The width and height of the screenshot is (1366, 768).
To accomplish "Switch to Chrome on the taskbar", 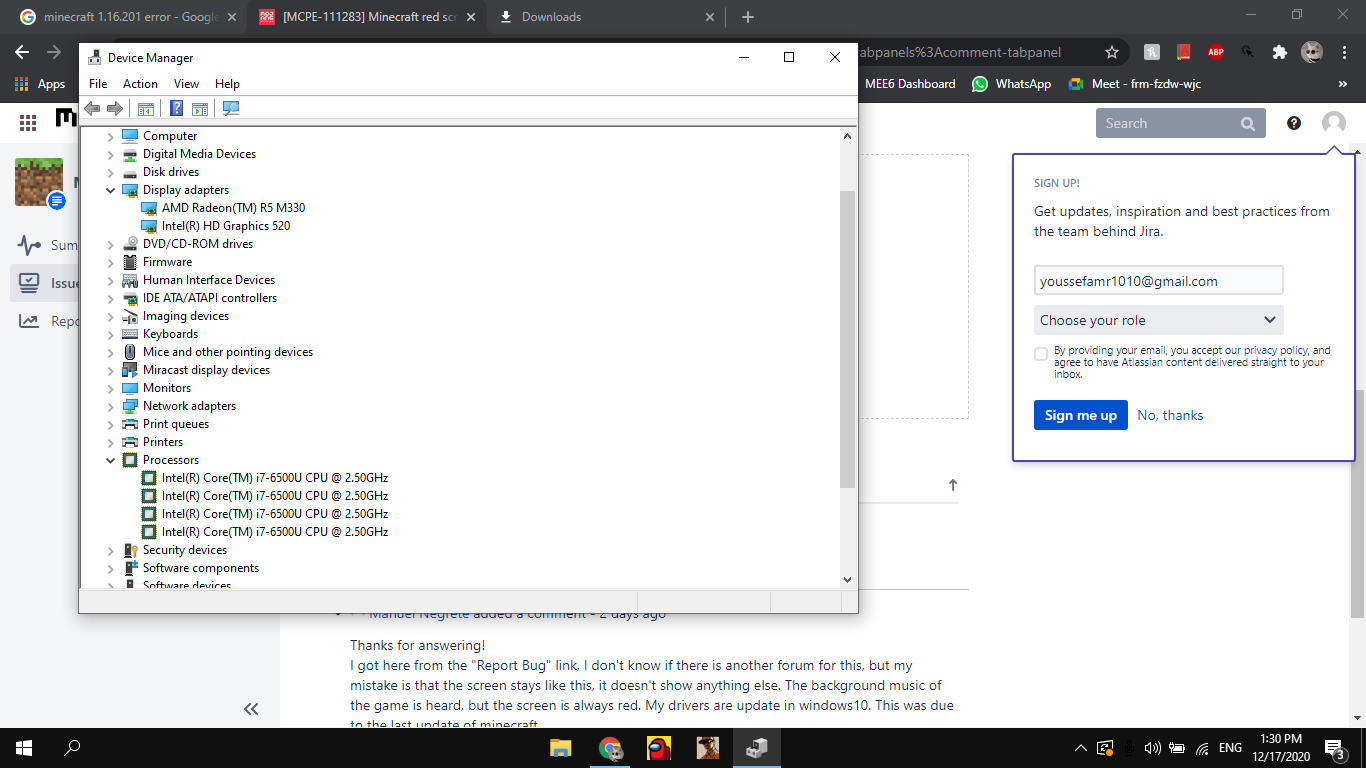I will point(610,748).
